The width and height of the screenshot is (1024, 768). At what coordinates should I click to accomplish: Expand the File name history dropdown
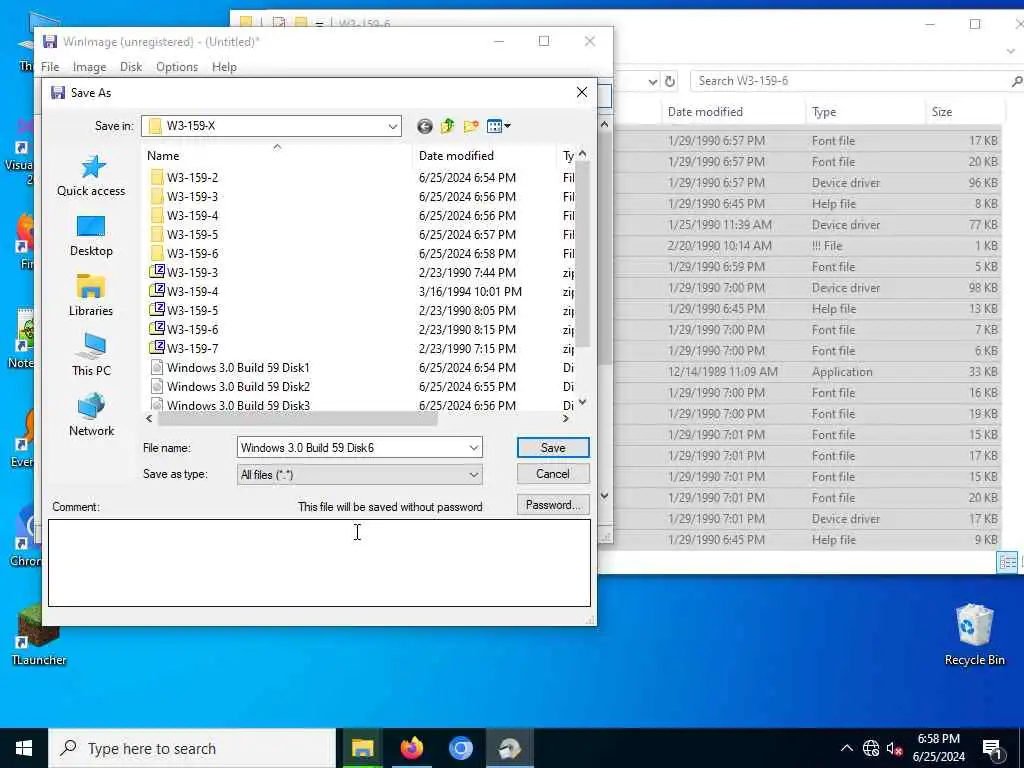(x=473, y=448)
